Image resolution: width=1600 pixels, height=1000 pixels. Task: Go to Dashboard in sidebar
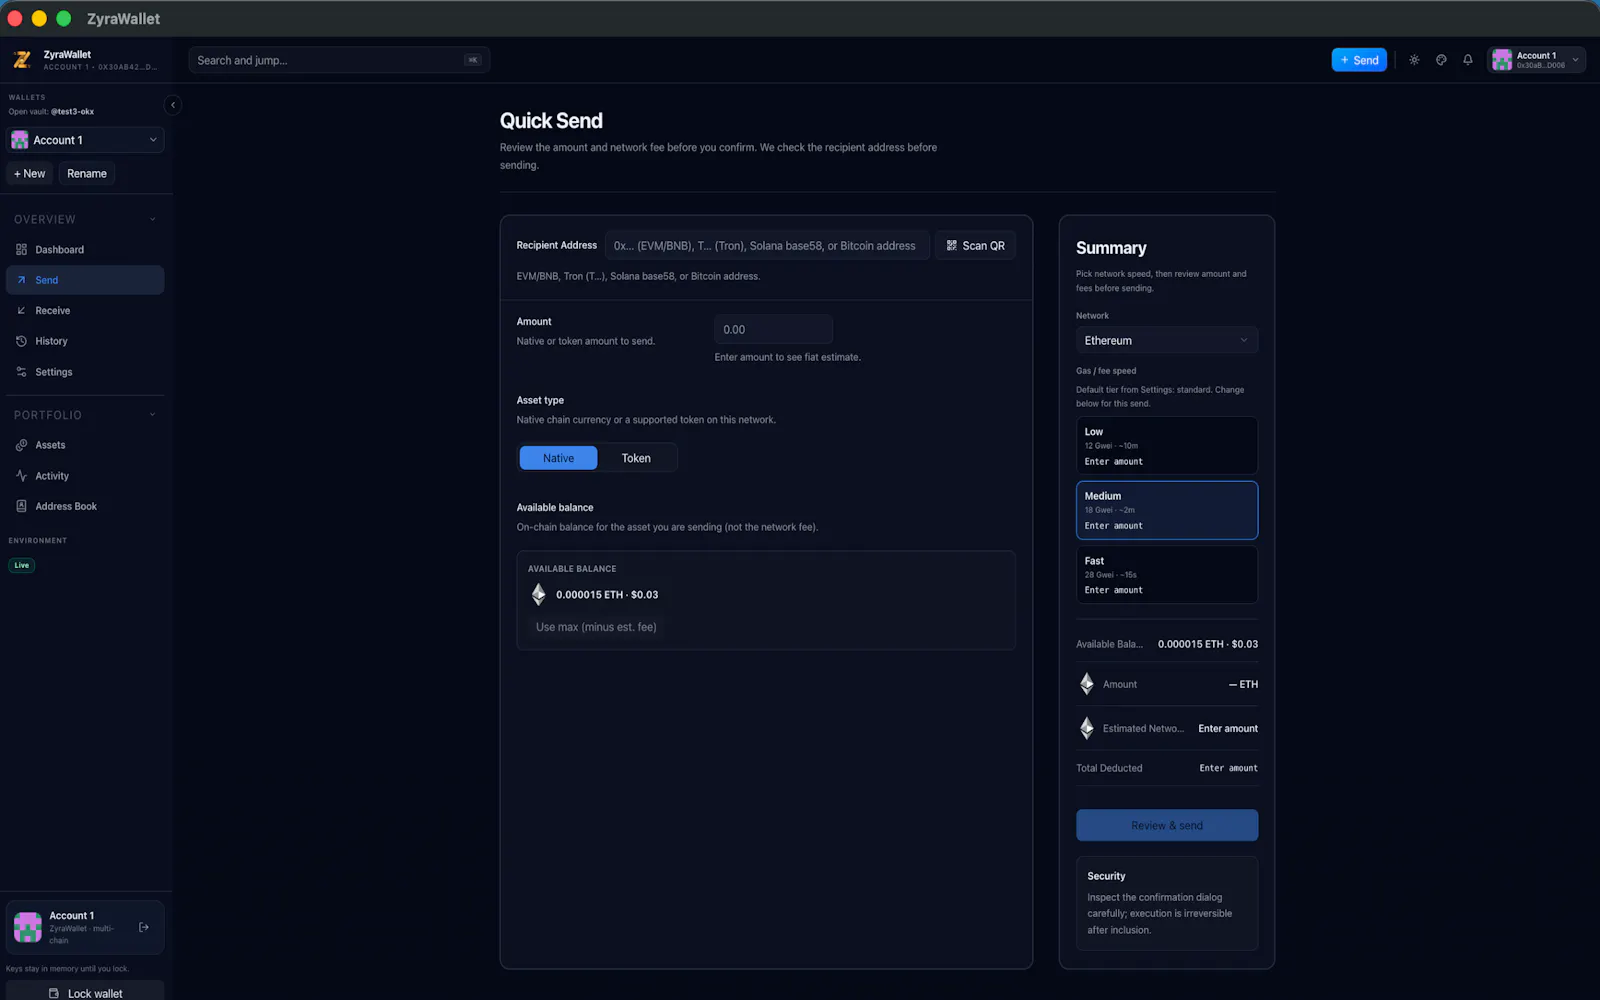85,250
